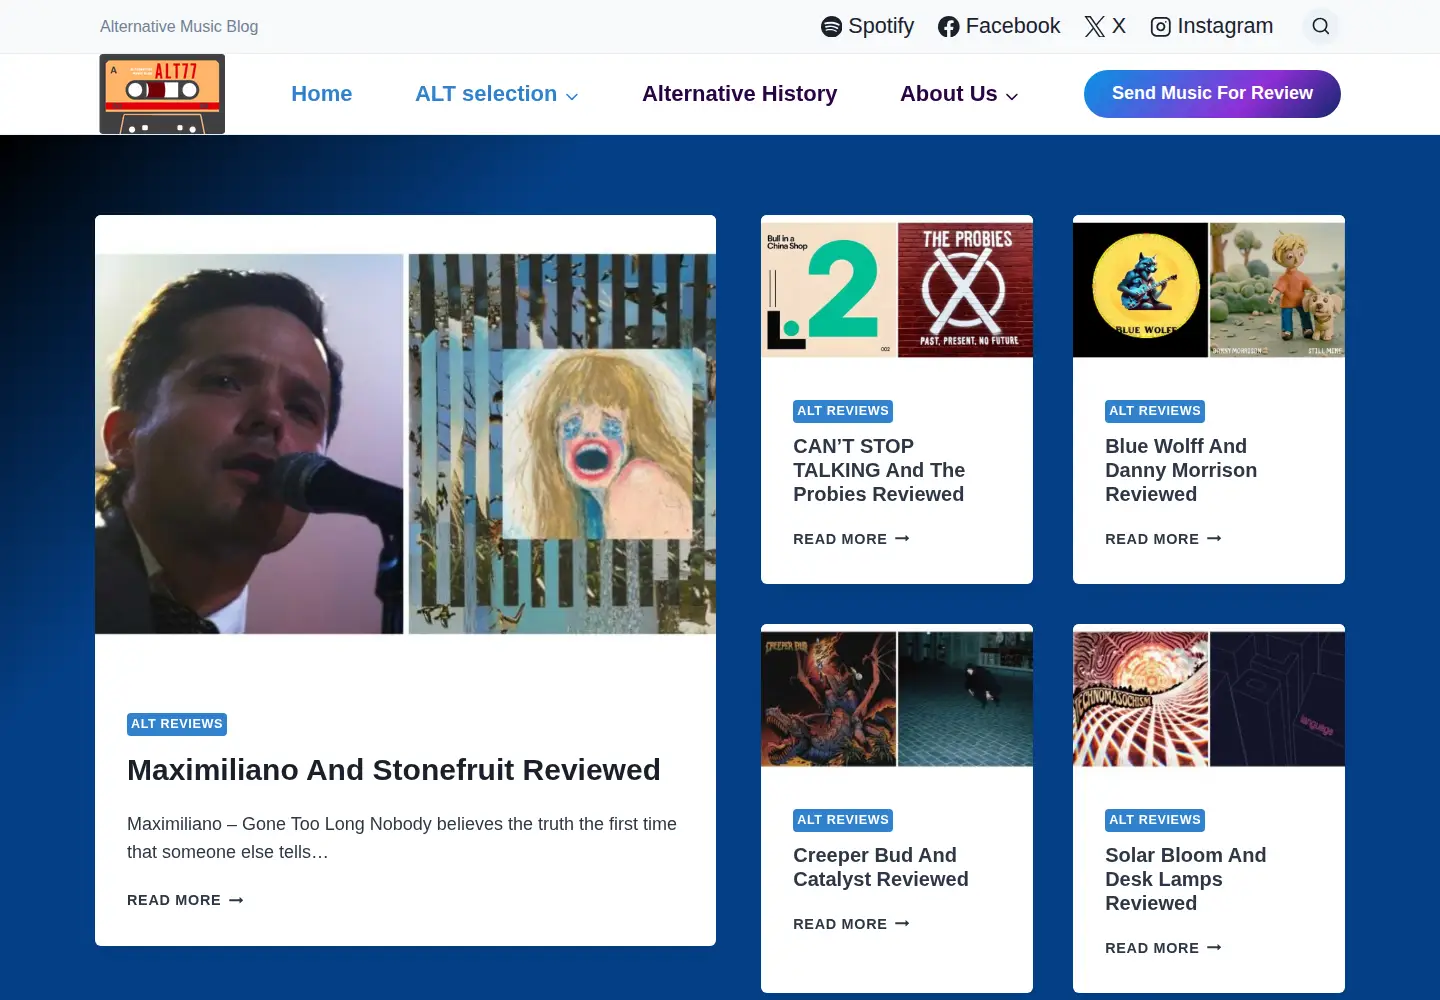Click Read More under Maximiliano excerpt

coord(185,901)
